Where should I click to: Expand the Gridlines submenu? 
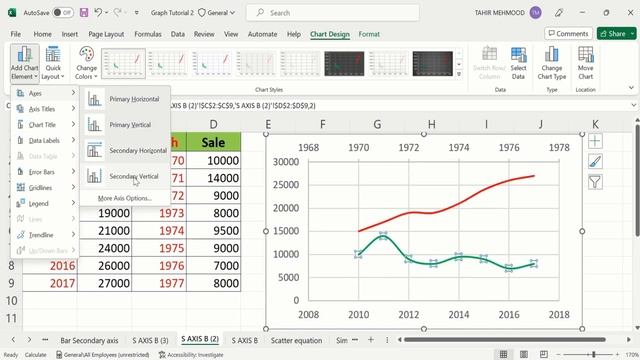pos(45,188)
